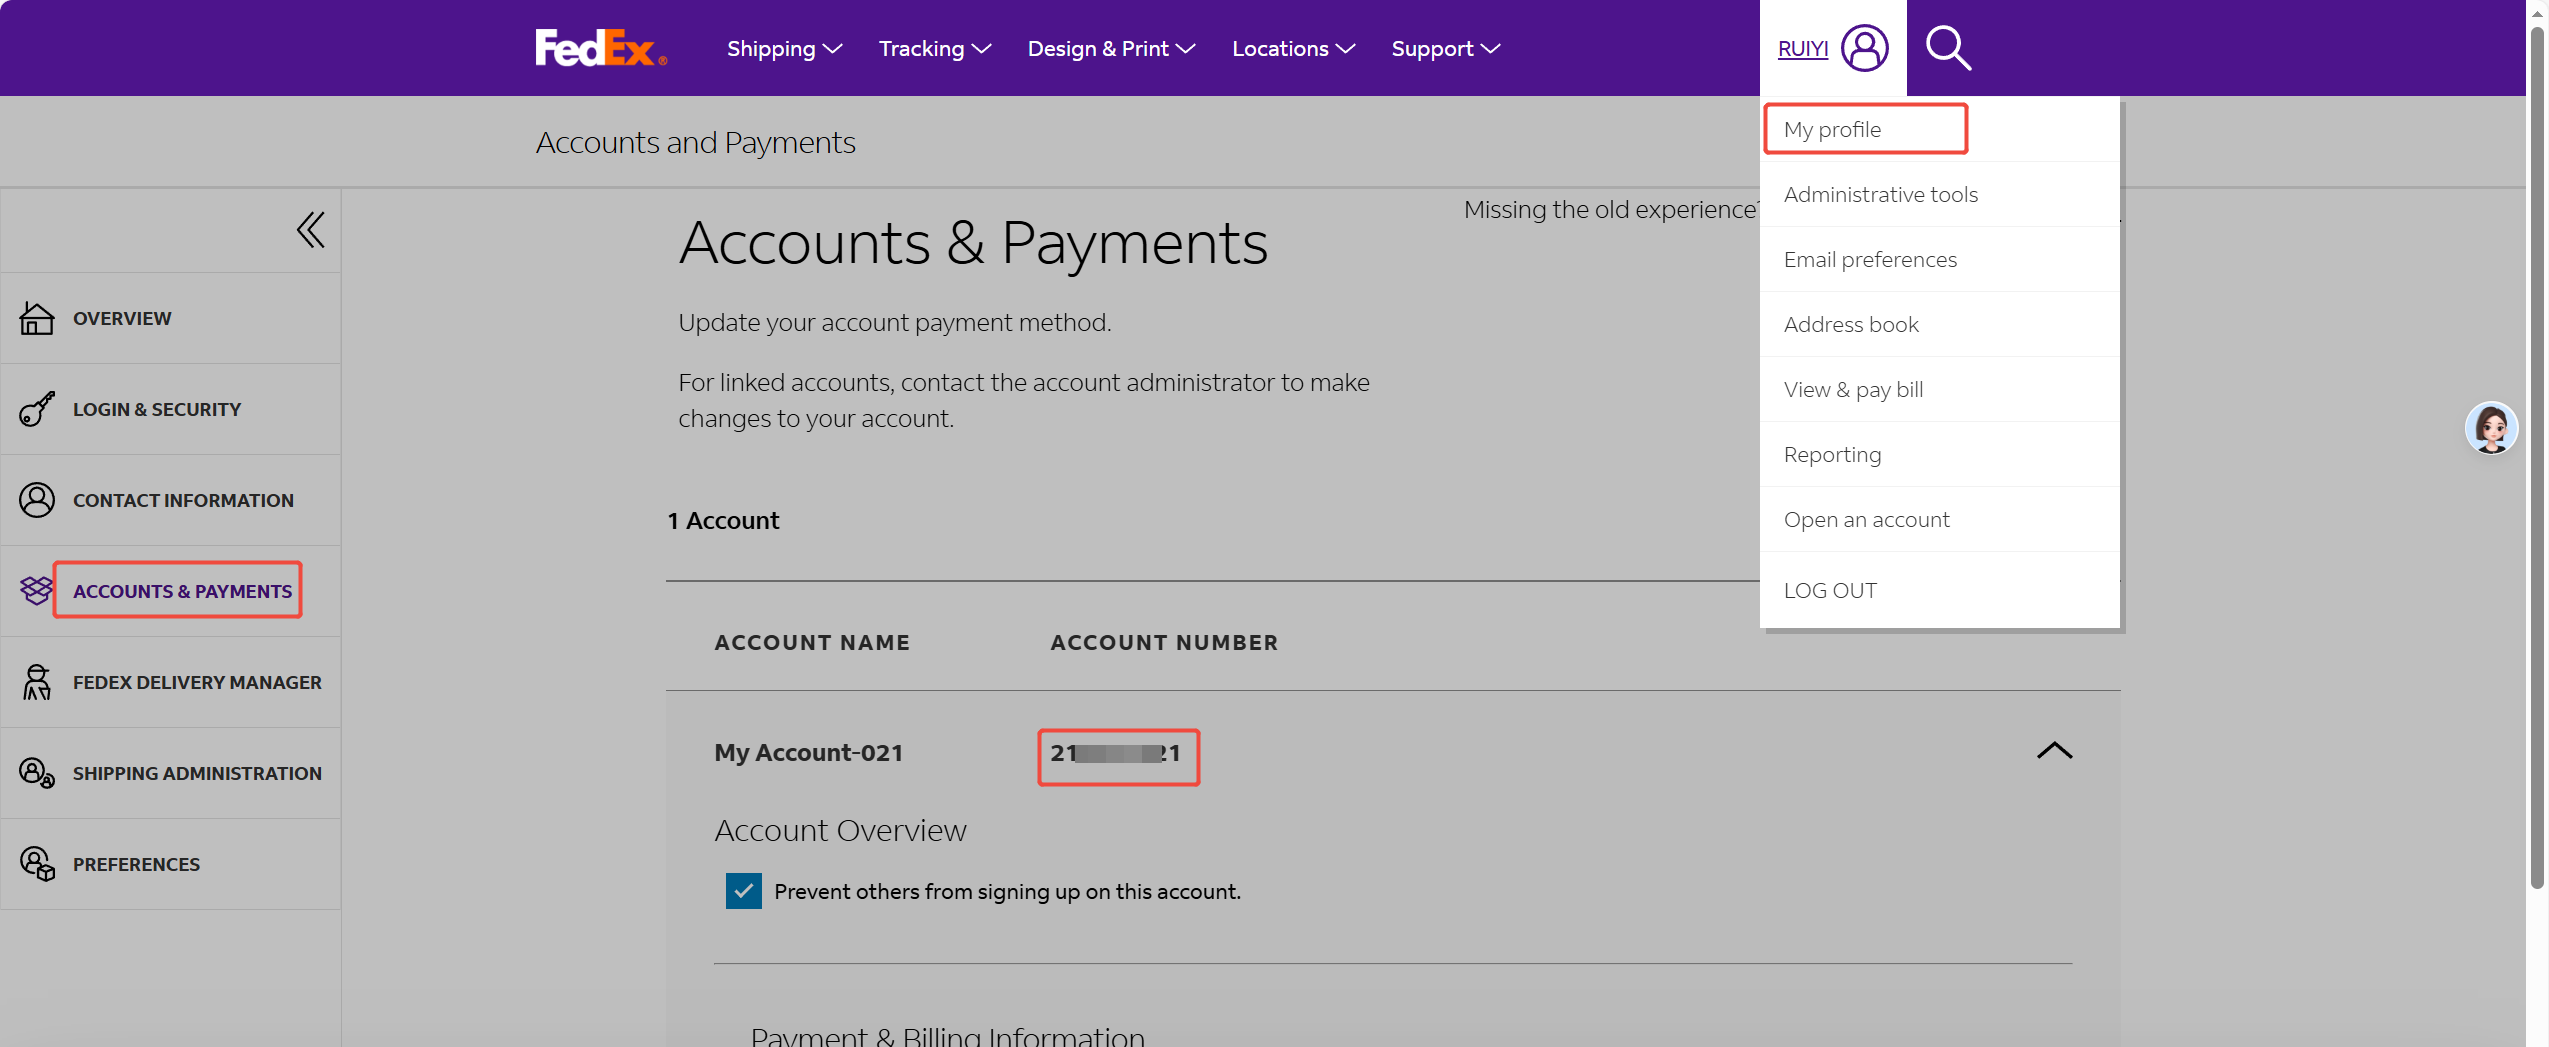This screenshot has width=2549, height=1047.
Task: Expand the Tracking dropdown menu
Action: tap(934, 48)
